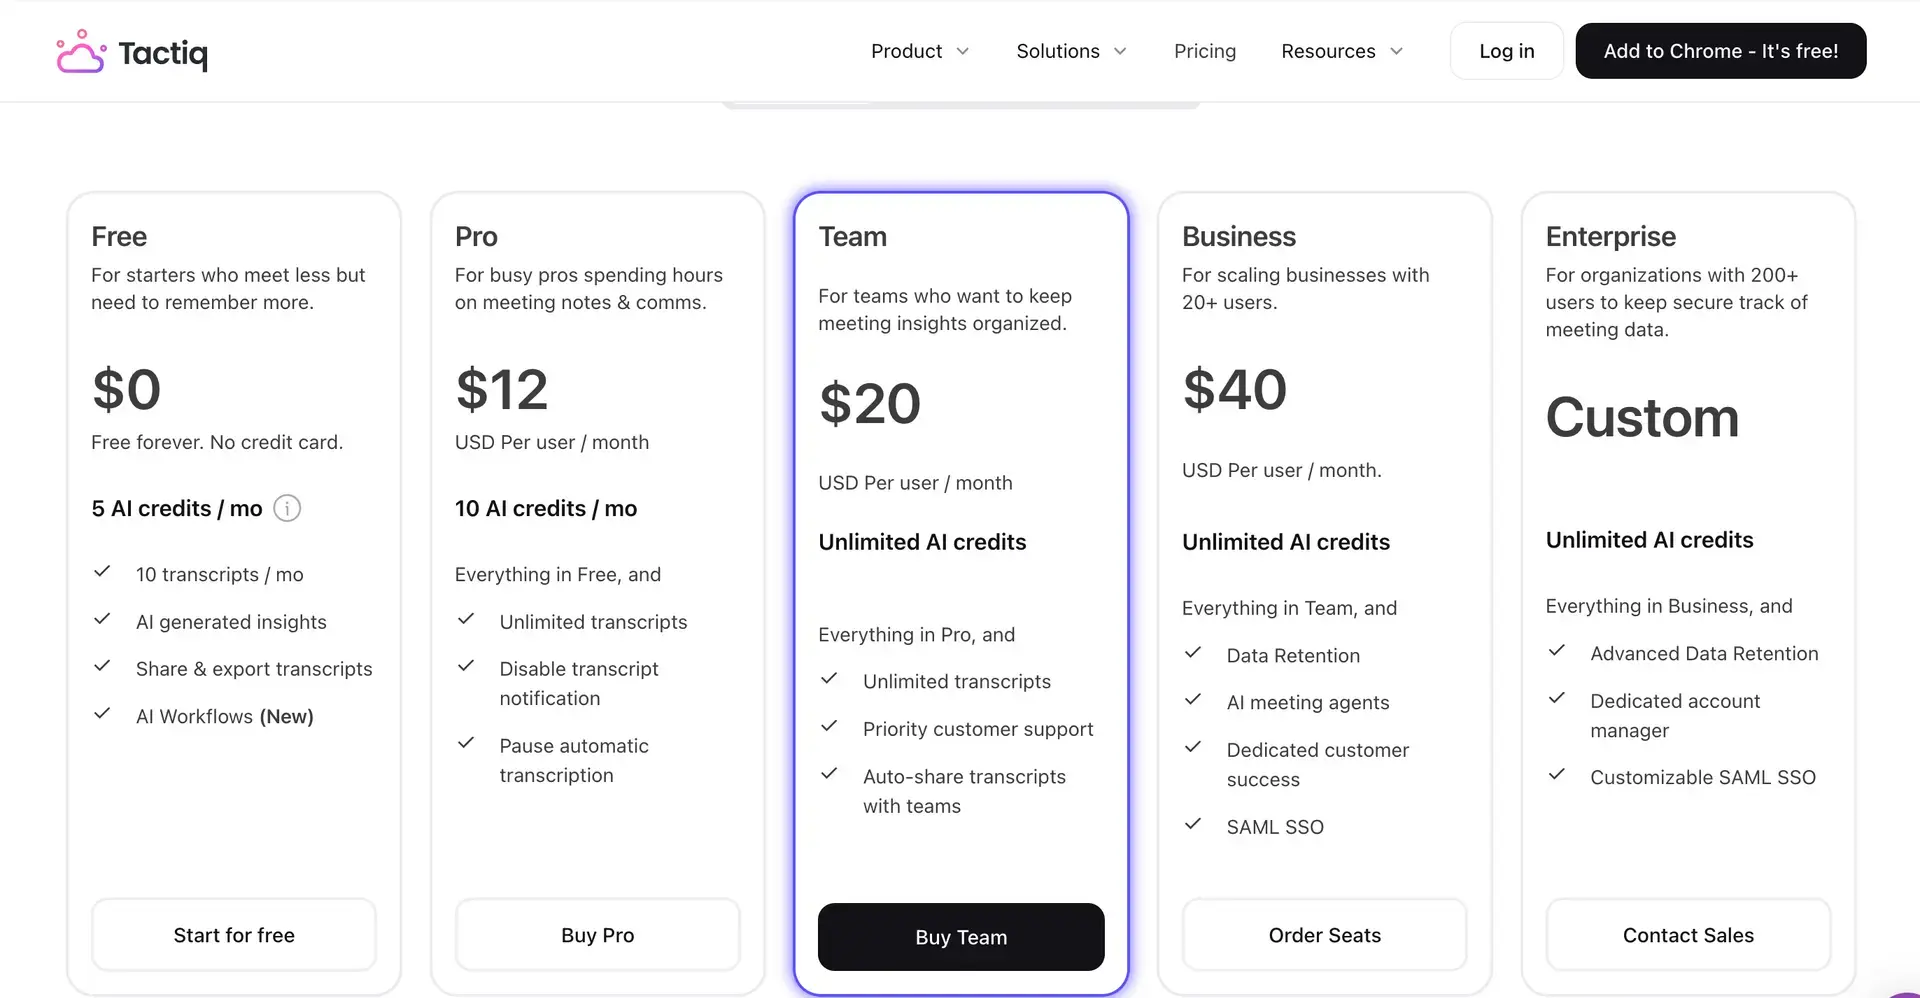Click the checkmark next to Priority customer support
Screen dimensions: 1920x998
[x=830, y=726]
